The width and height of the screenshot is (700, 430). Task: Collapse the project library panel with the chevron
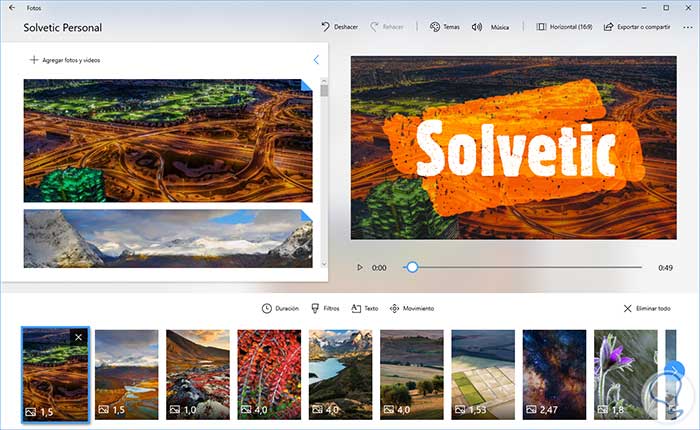coord(316,60)
